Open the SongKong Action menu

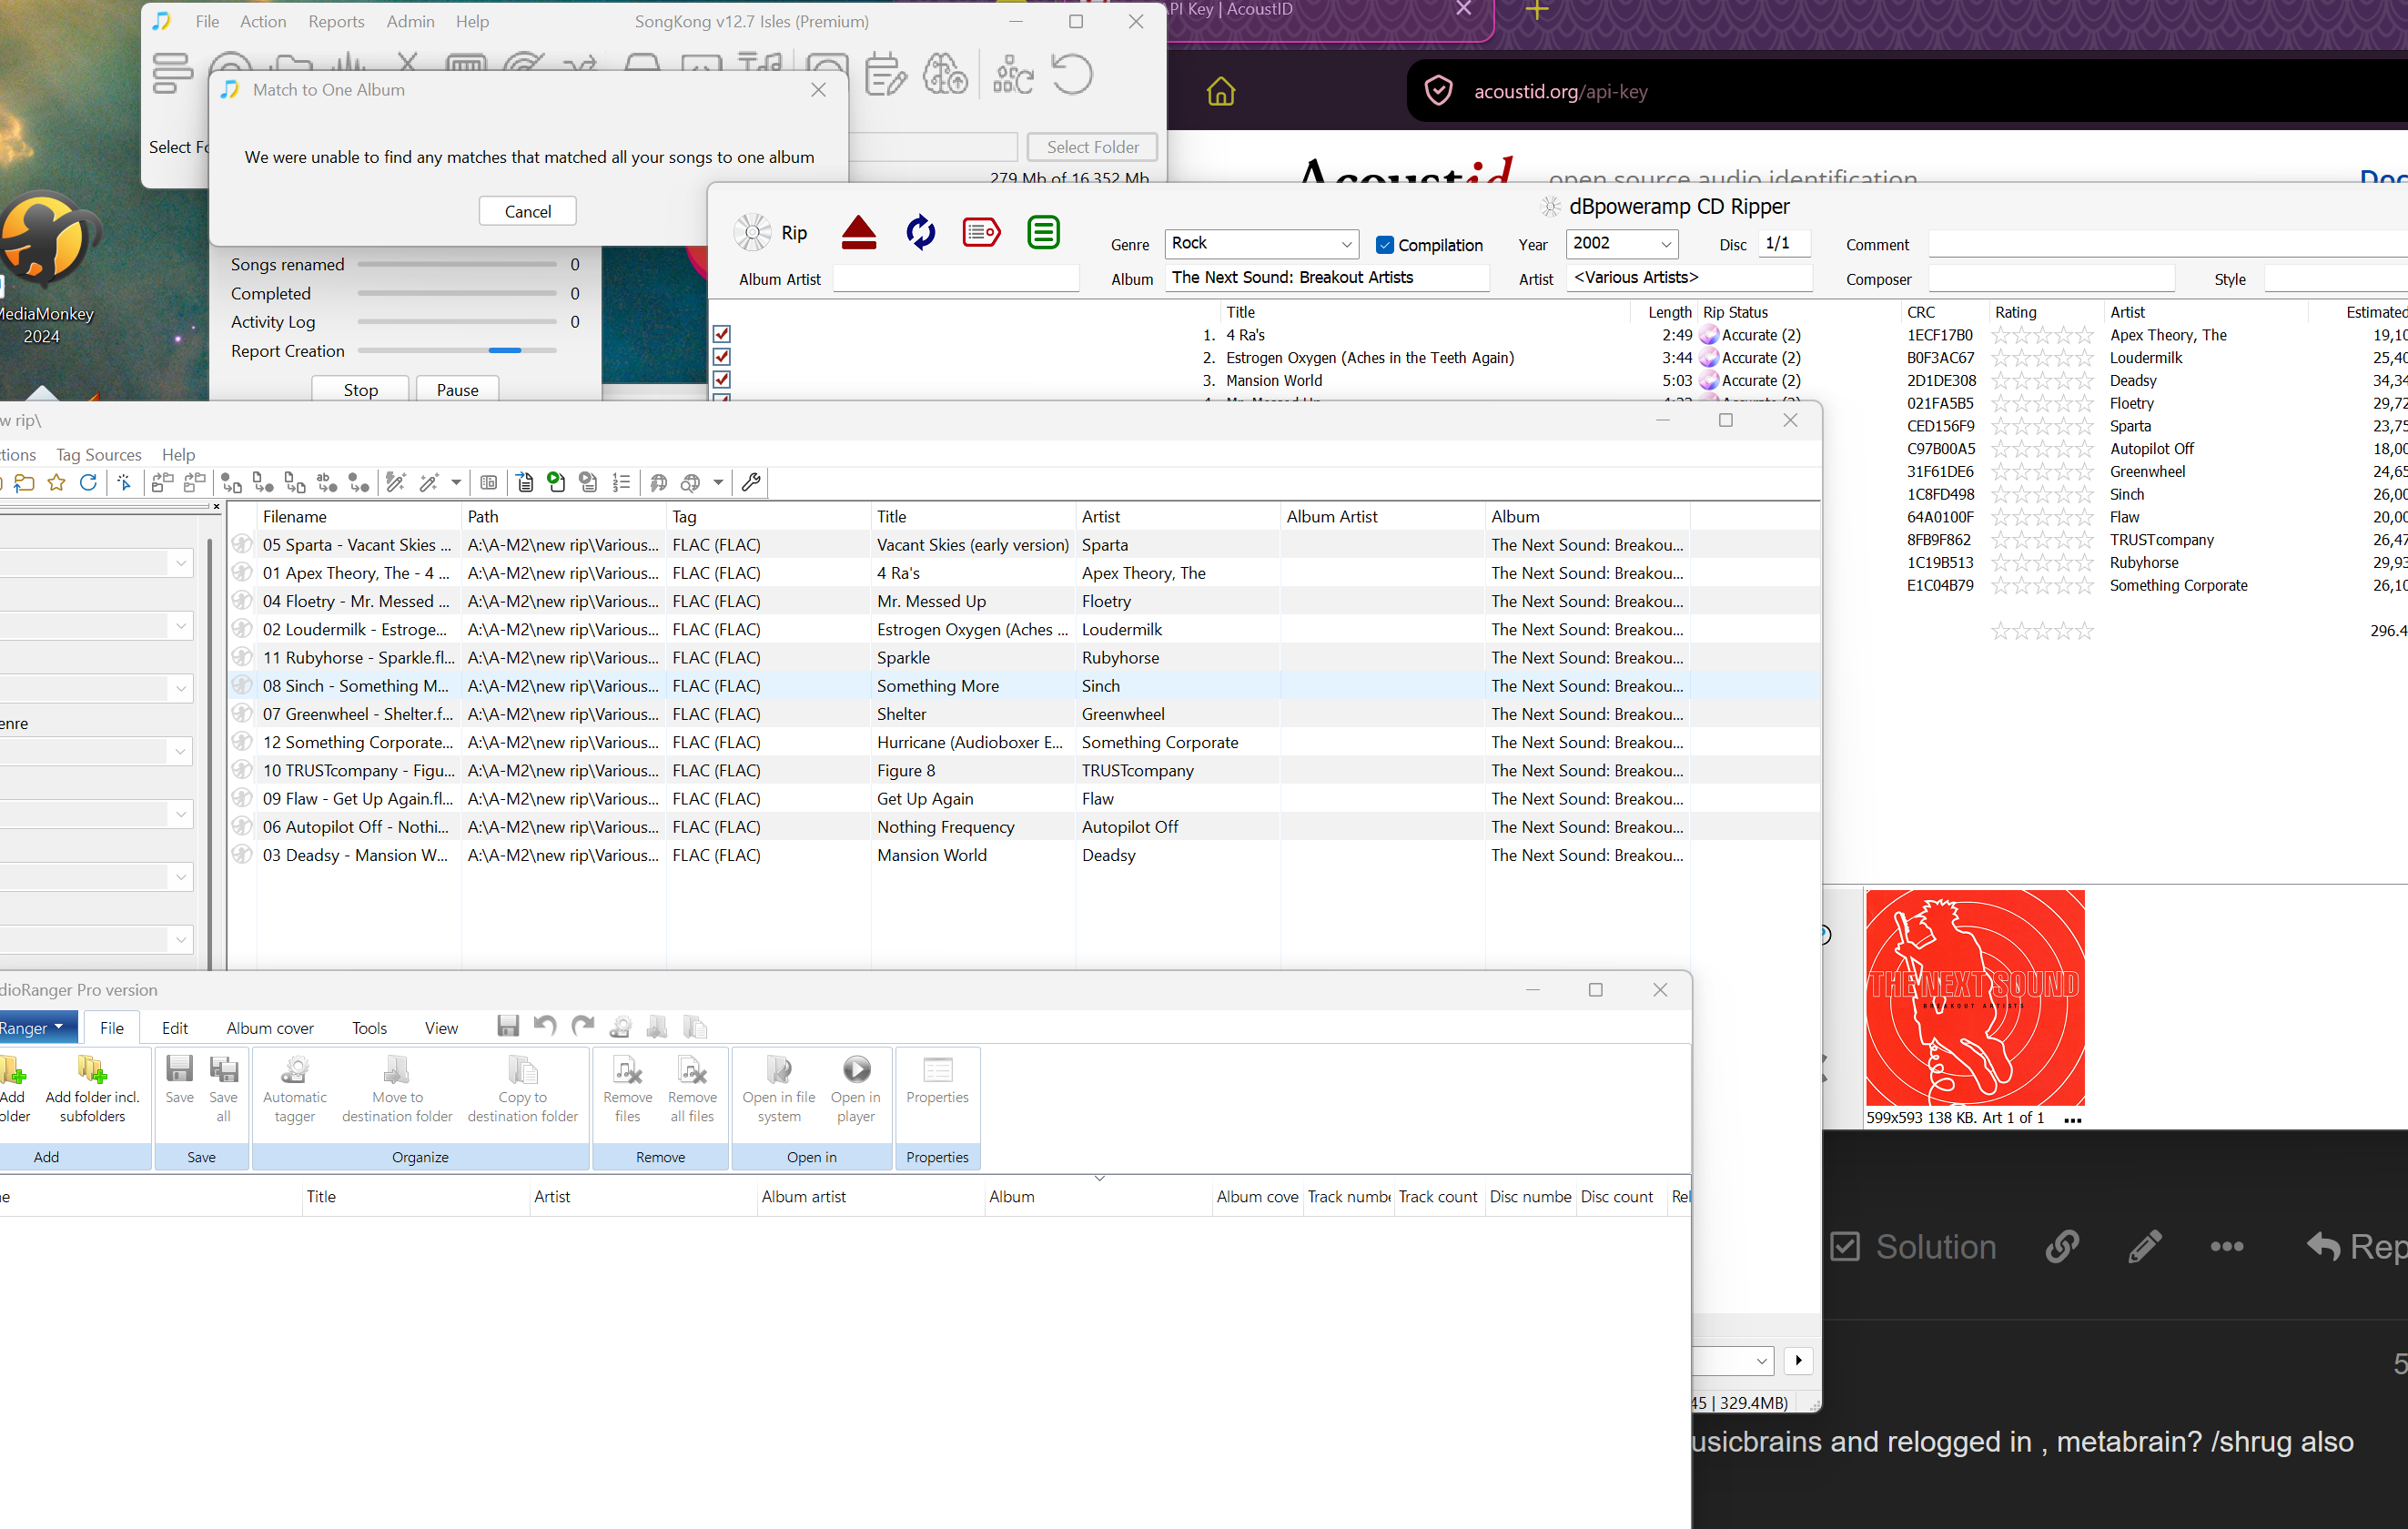[263, 21]
